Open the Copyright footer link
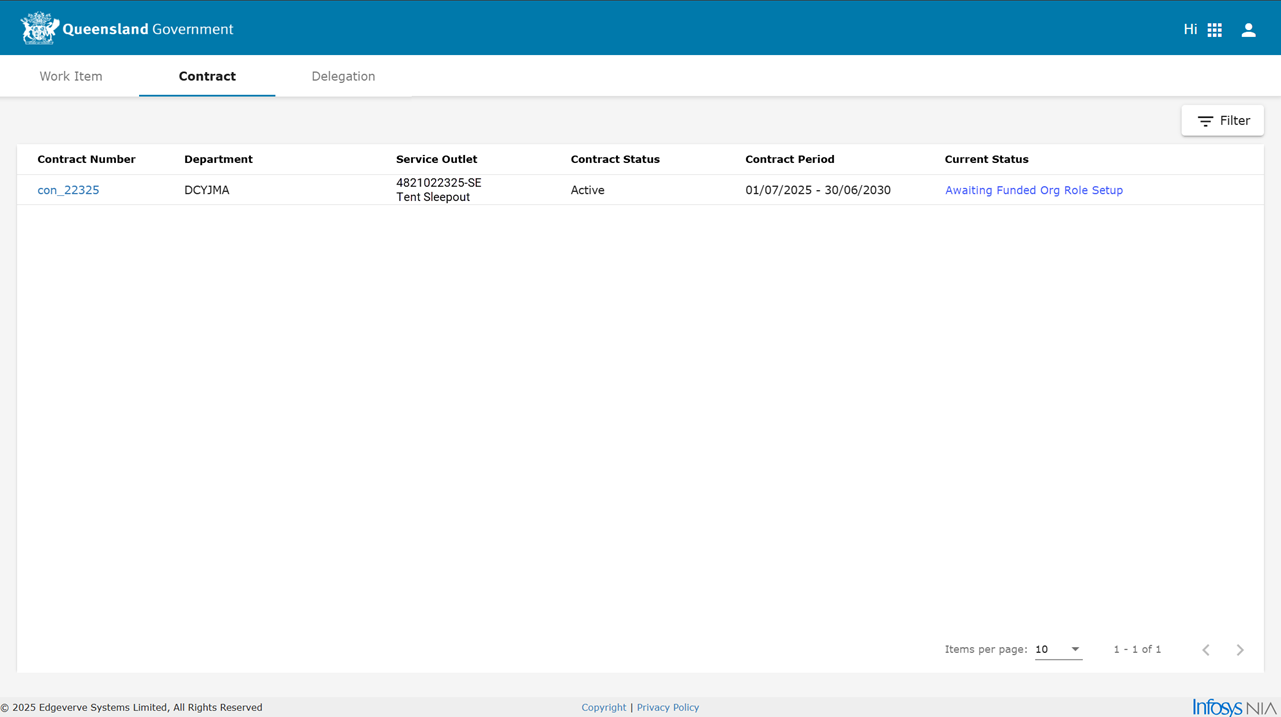Screen dimensions: 1281x717 (x=604, y=707)
